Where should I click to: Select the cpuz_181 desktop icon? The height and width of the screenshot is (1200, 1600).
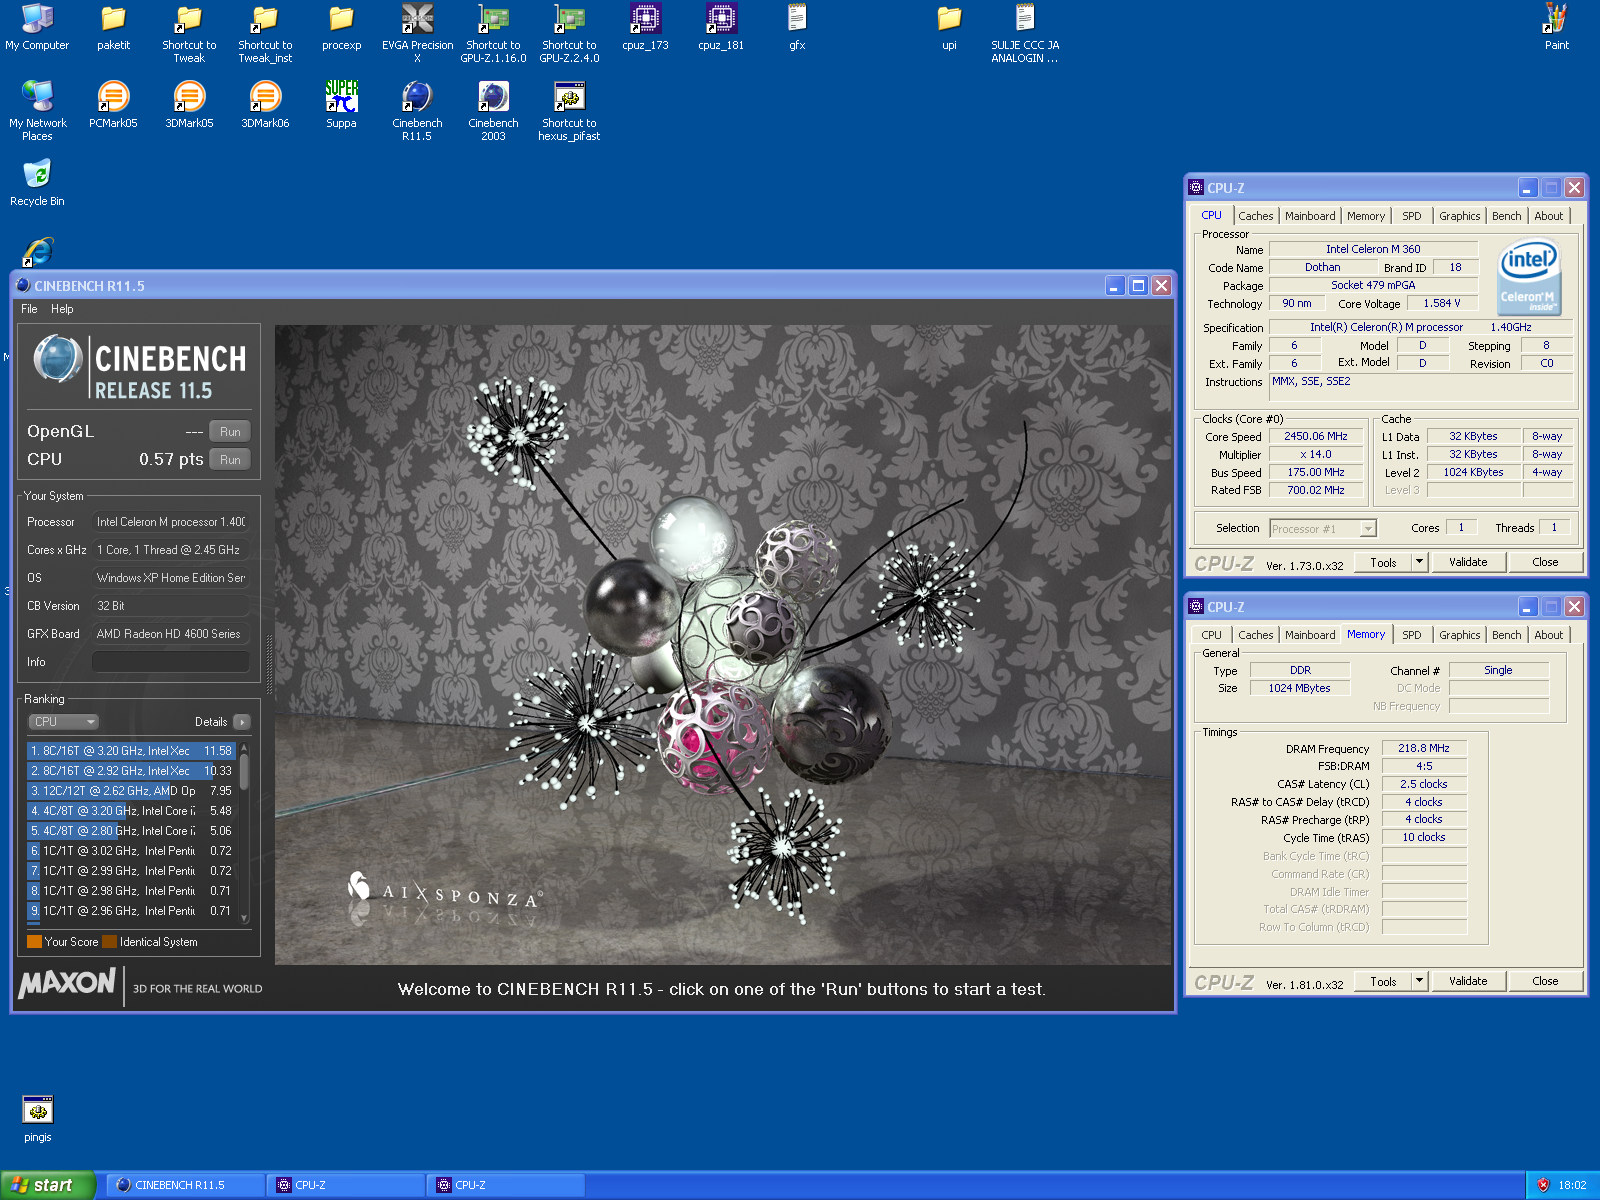pos(721,27)
